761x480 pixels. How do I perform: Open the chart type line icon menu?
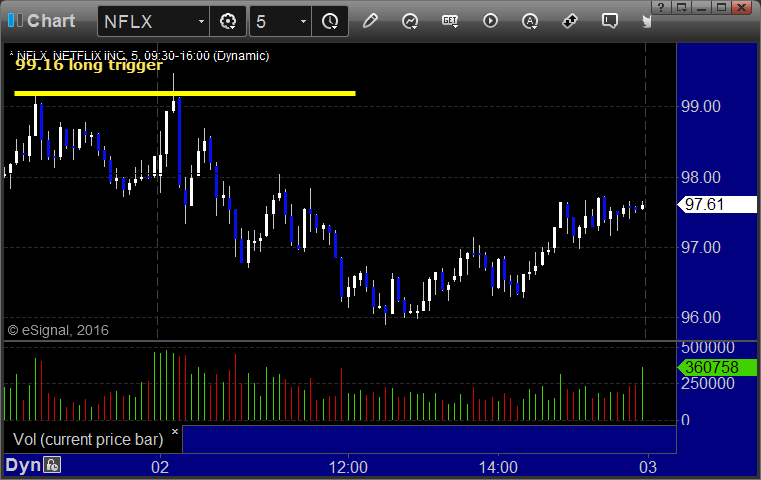410,21
